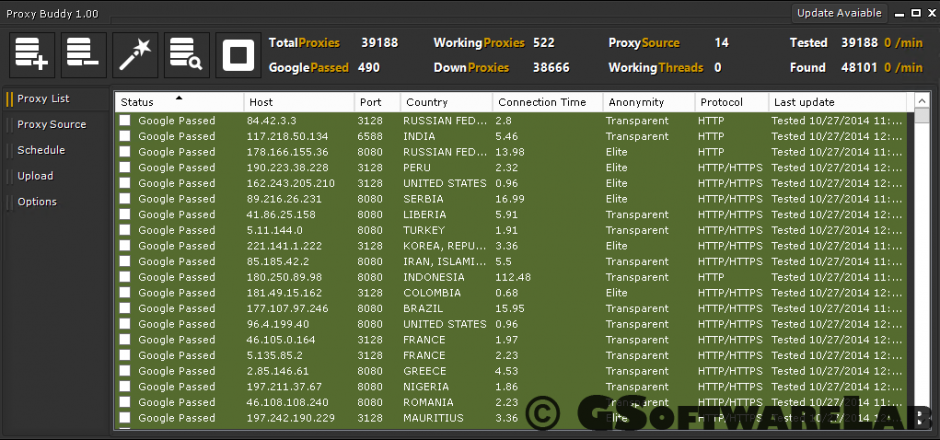
Task: Tick the checkbox for host 84.42.3.3
Action: [x=125, y=120]
